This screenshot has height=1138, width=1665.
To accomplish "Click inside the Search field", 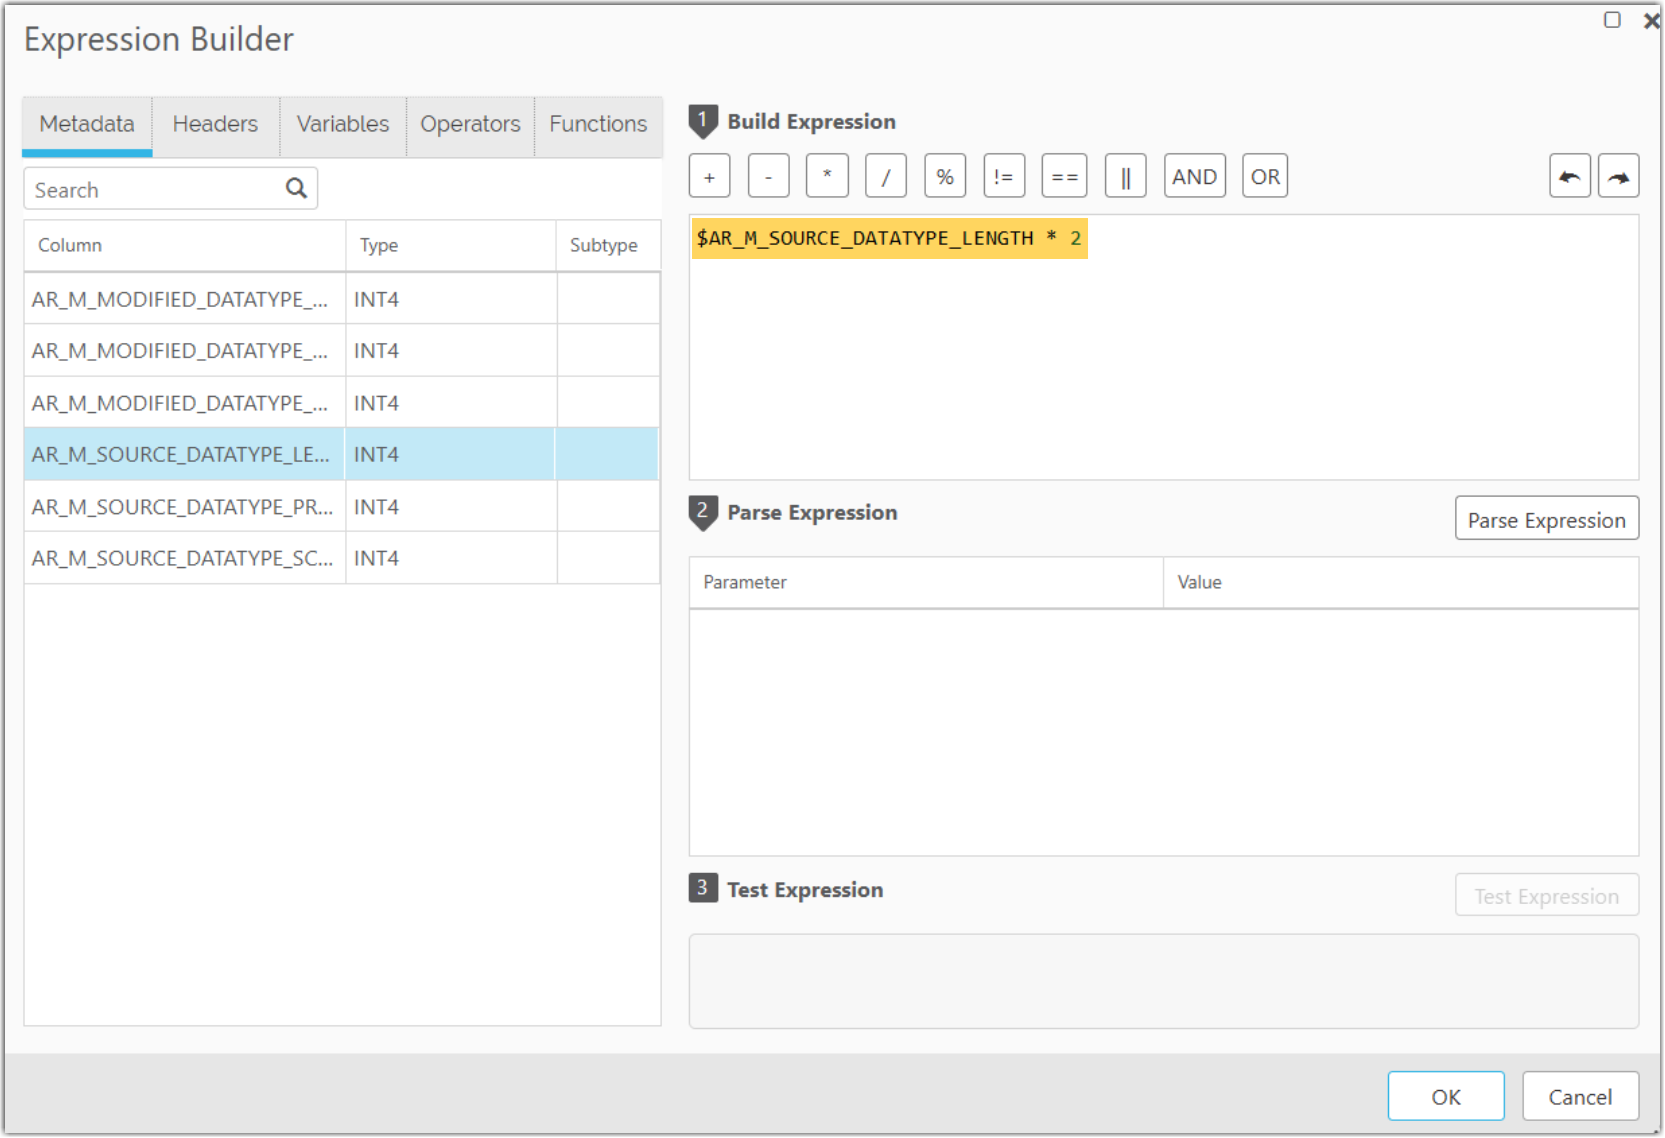I will (150, 188).
